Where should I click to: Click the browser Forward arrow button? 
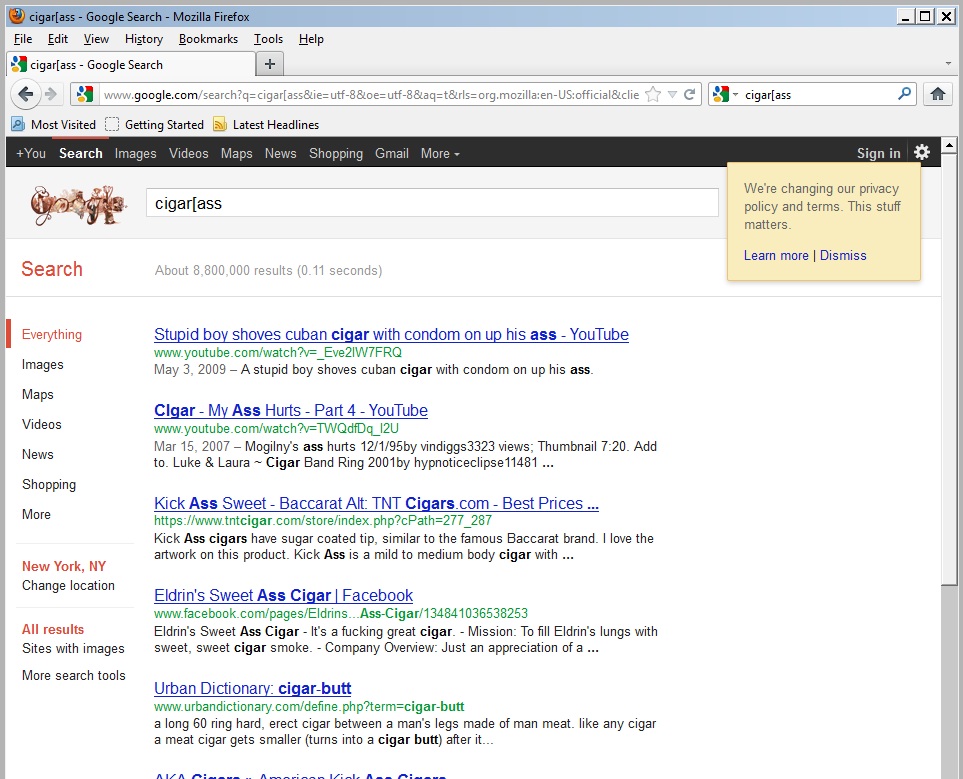pyautogui.click(x=51, y=94)
